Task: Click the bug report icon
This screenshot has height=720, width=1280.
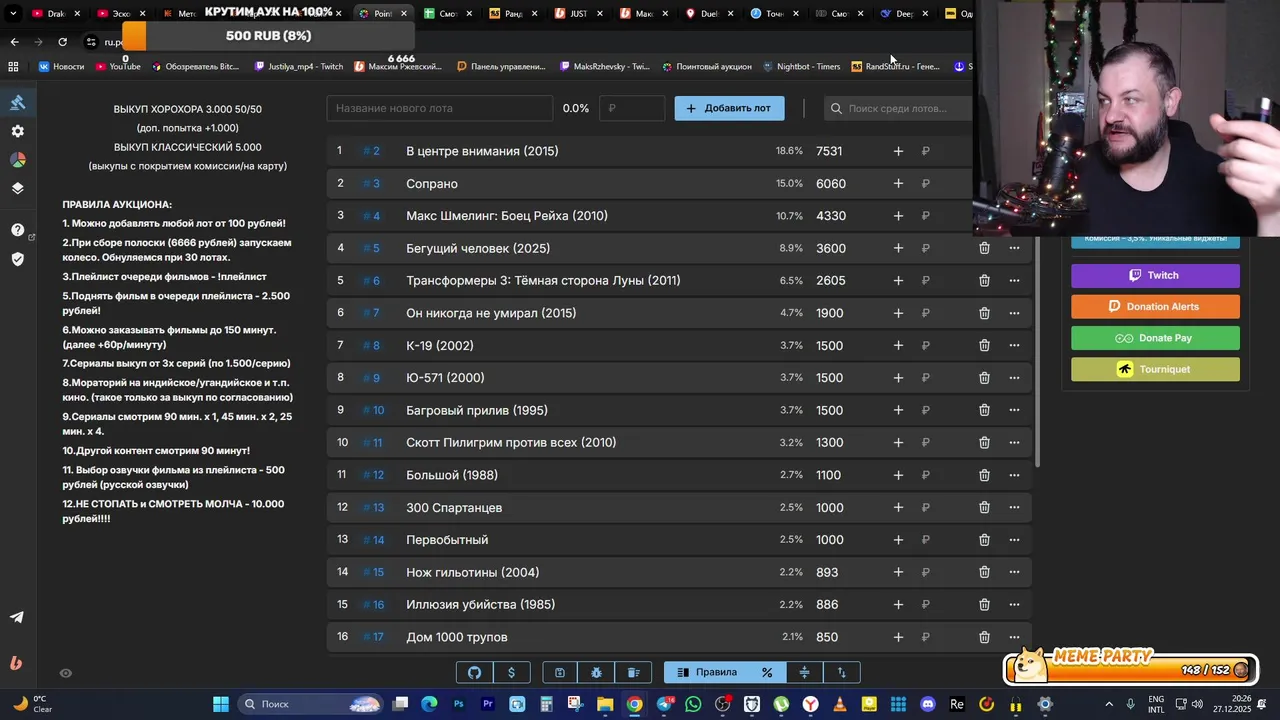Action: (597, 672)
